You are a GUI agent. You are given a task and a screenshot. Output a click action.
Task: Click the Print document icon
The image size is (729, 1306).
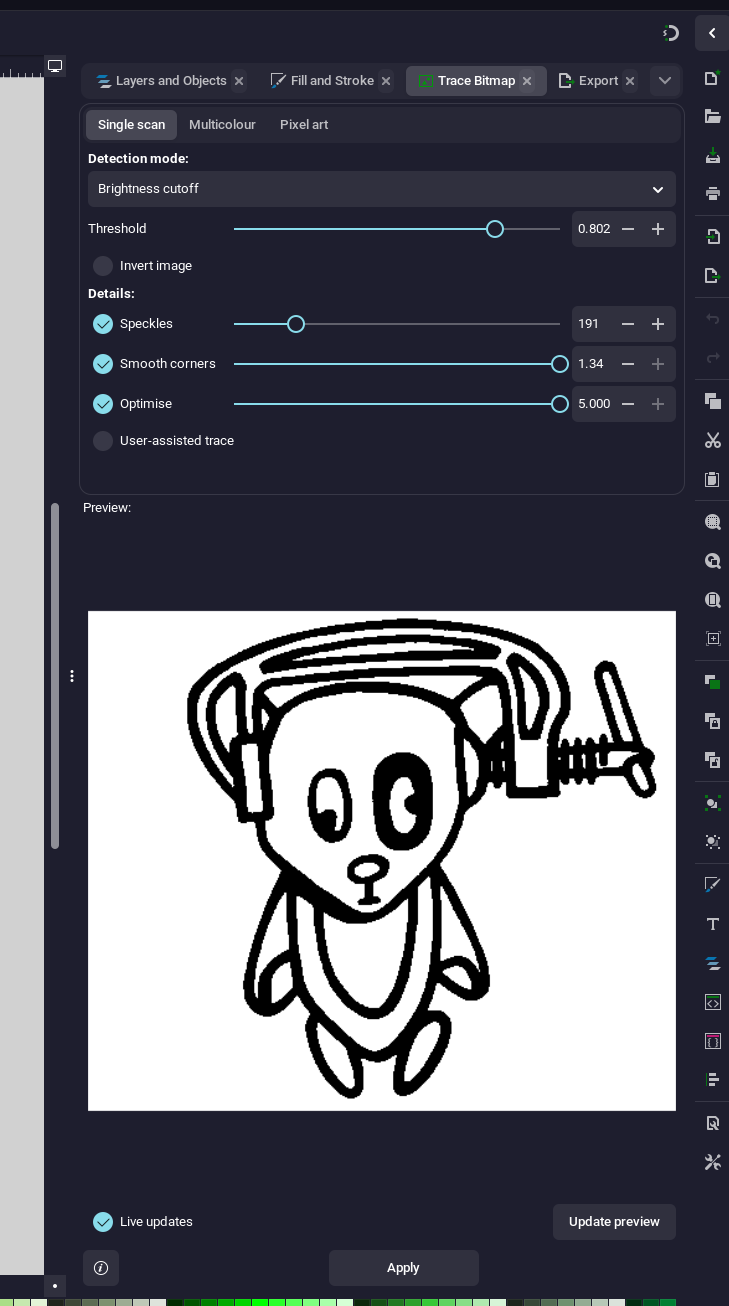click(712, 194)
